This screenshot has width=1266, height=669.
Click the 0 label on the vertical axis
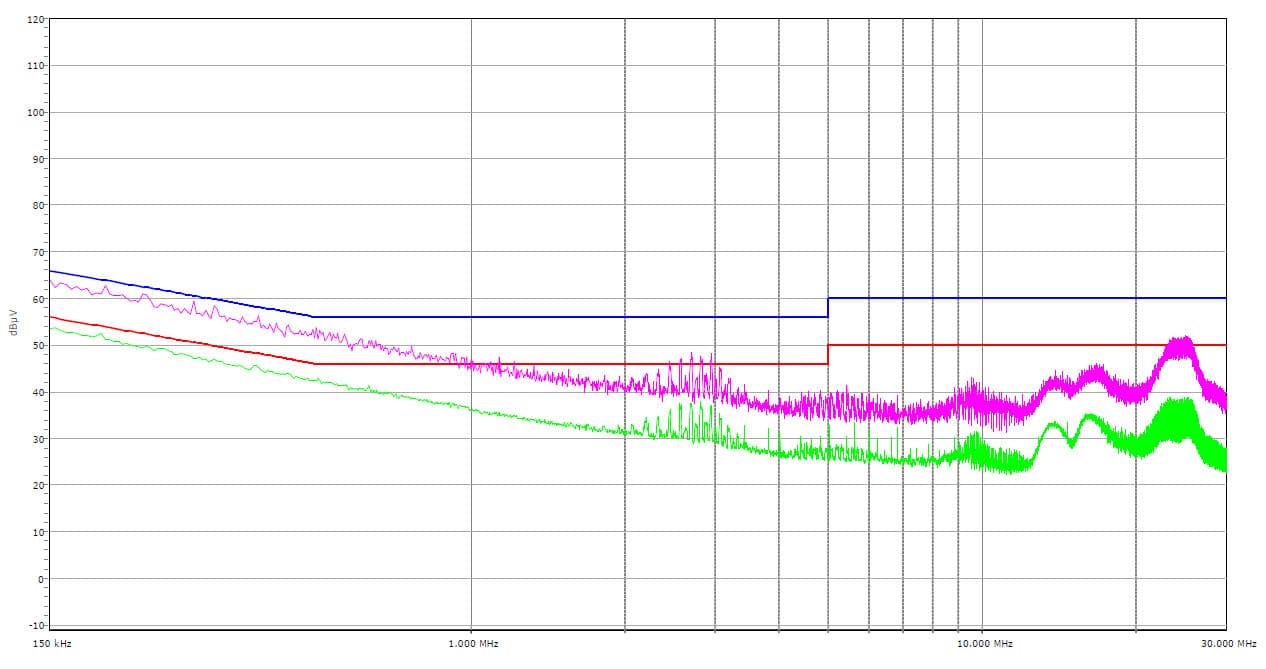click(40, 579)
